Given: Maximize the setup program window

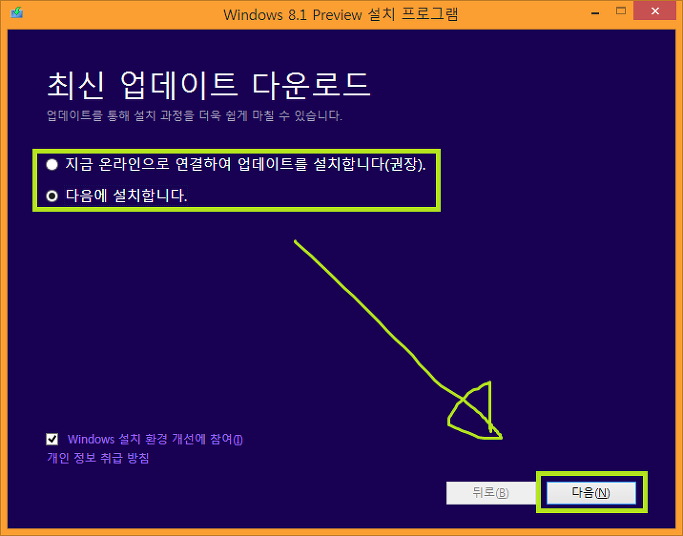Looking at the screenshot, I should click(621, 11).
